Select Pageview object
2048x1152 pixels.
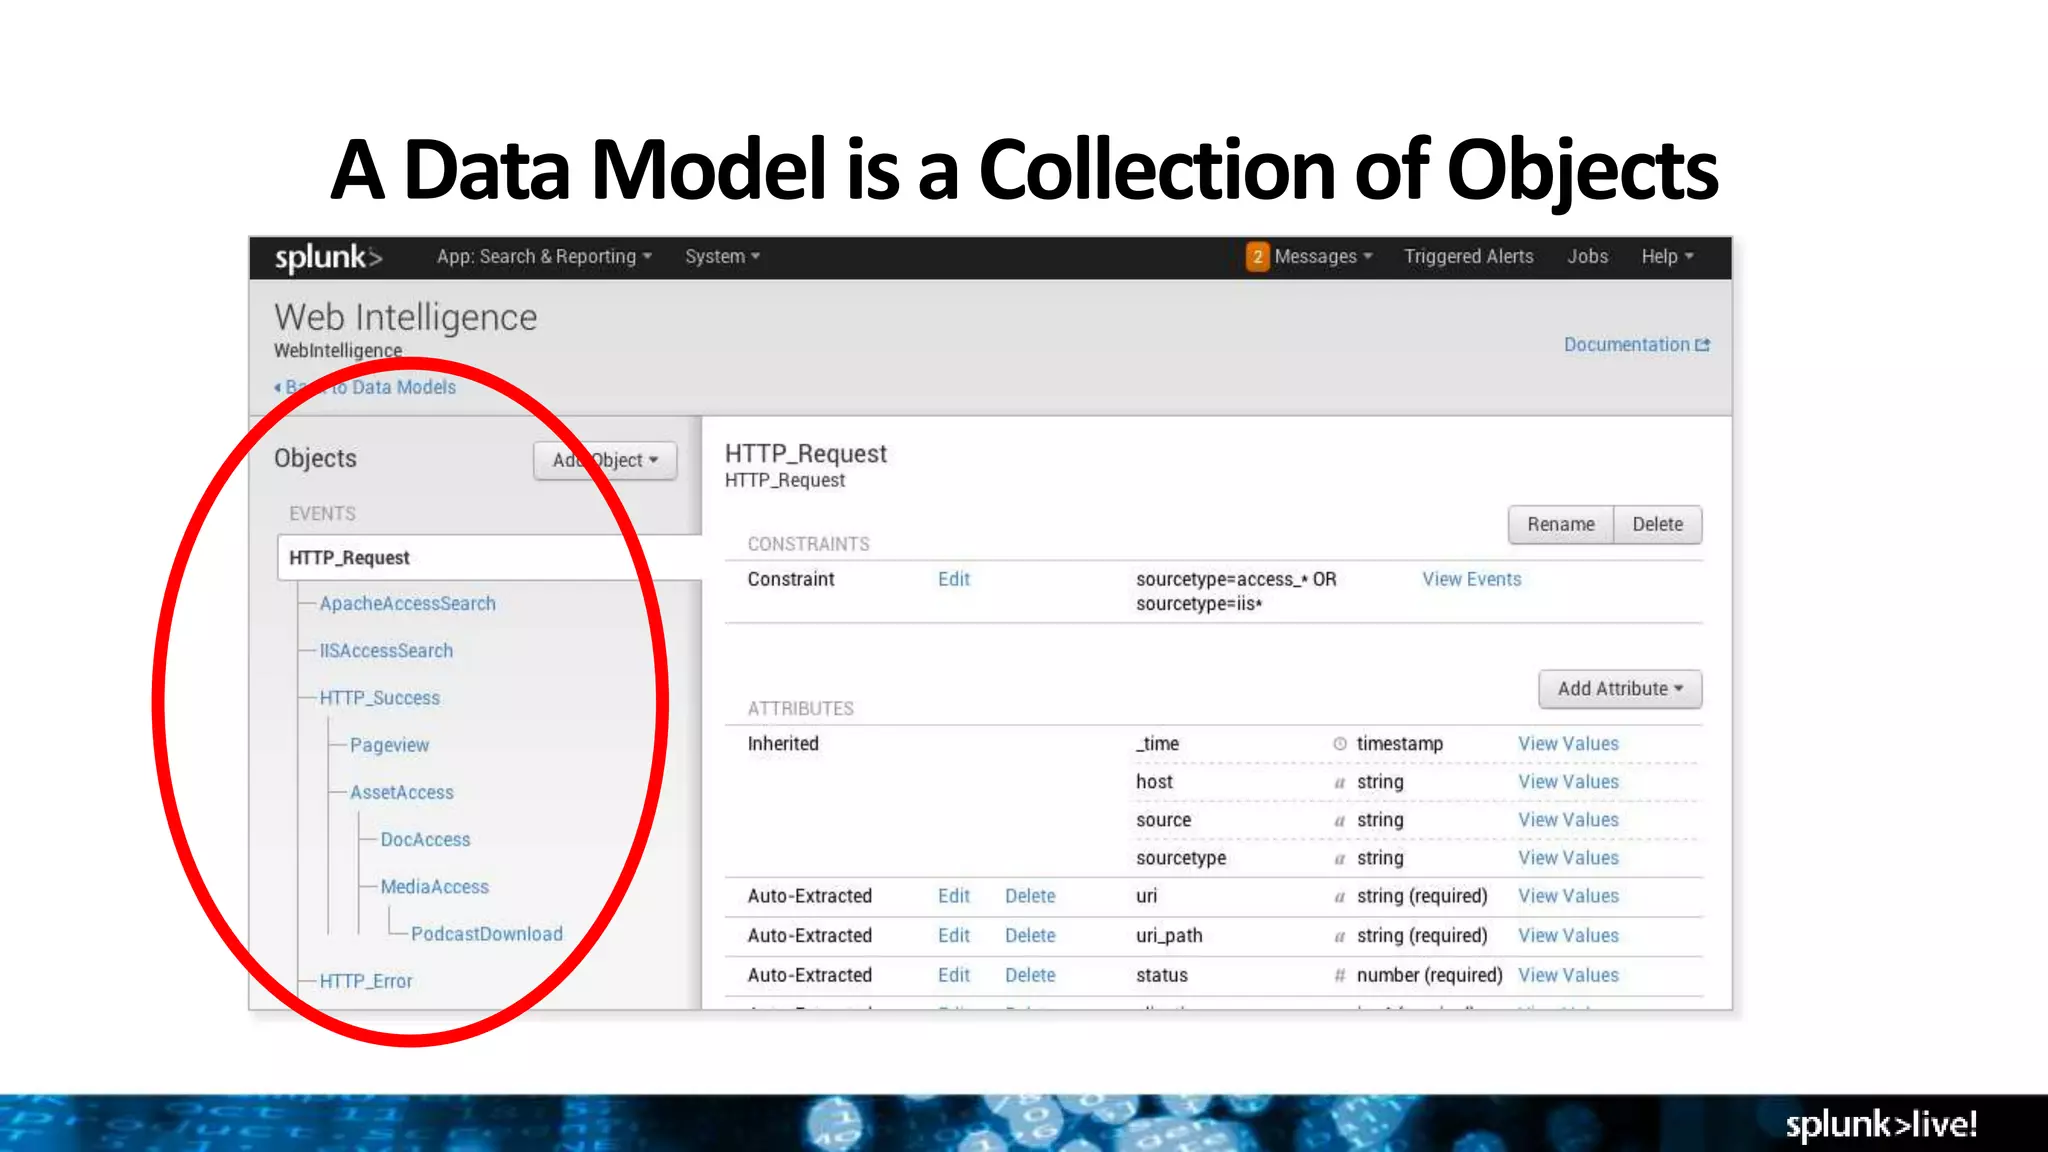pos(389,745)
